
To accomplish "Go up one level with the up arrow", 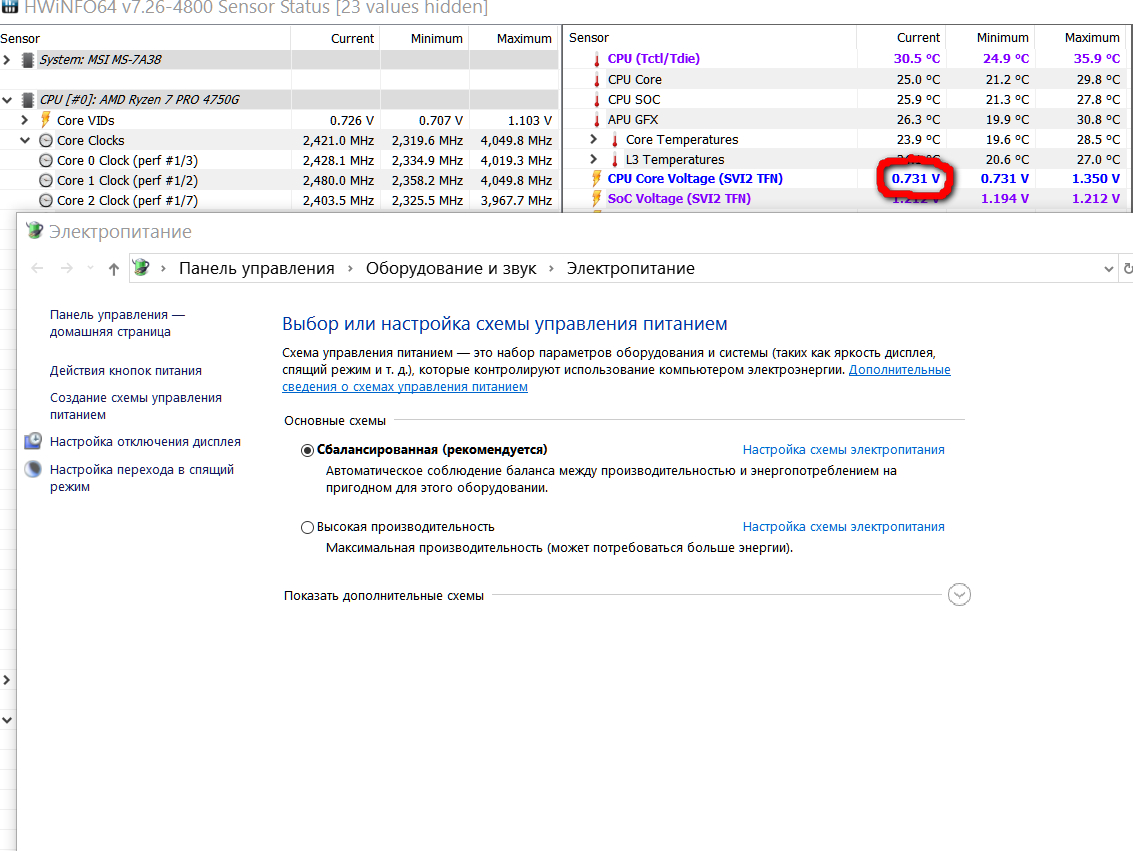I will [x=113, y=269].
